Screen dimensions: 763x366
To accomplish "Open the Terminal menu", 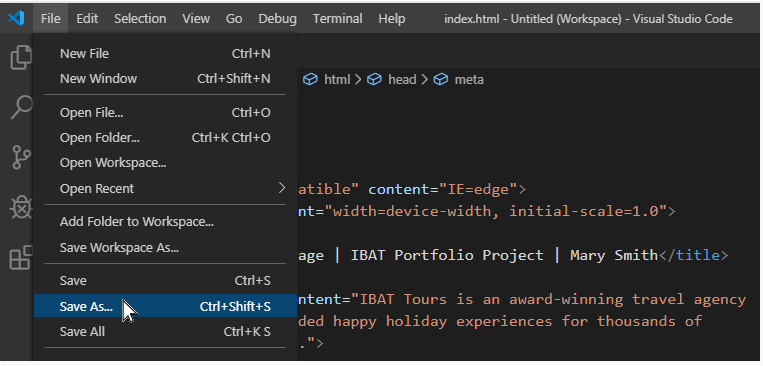I will pos(337,18).
